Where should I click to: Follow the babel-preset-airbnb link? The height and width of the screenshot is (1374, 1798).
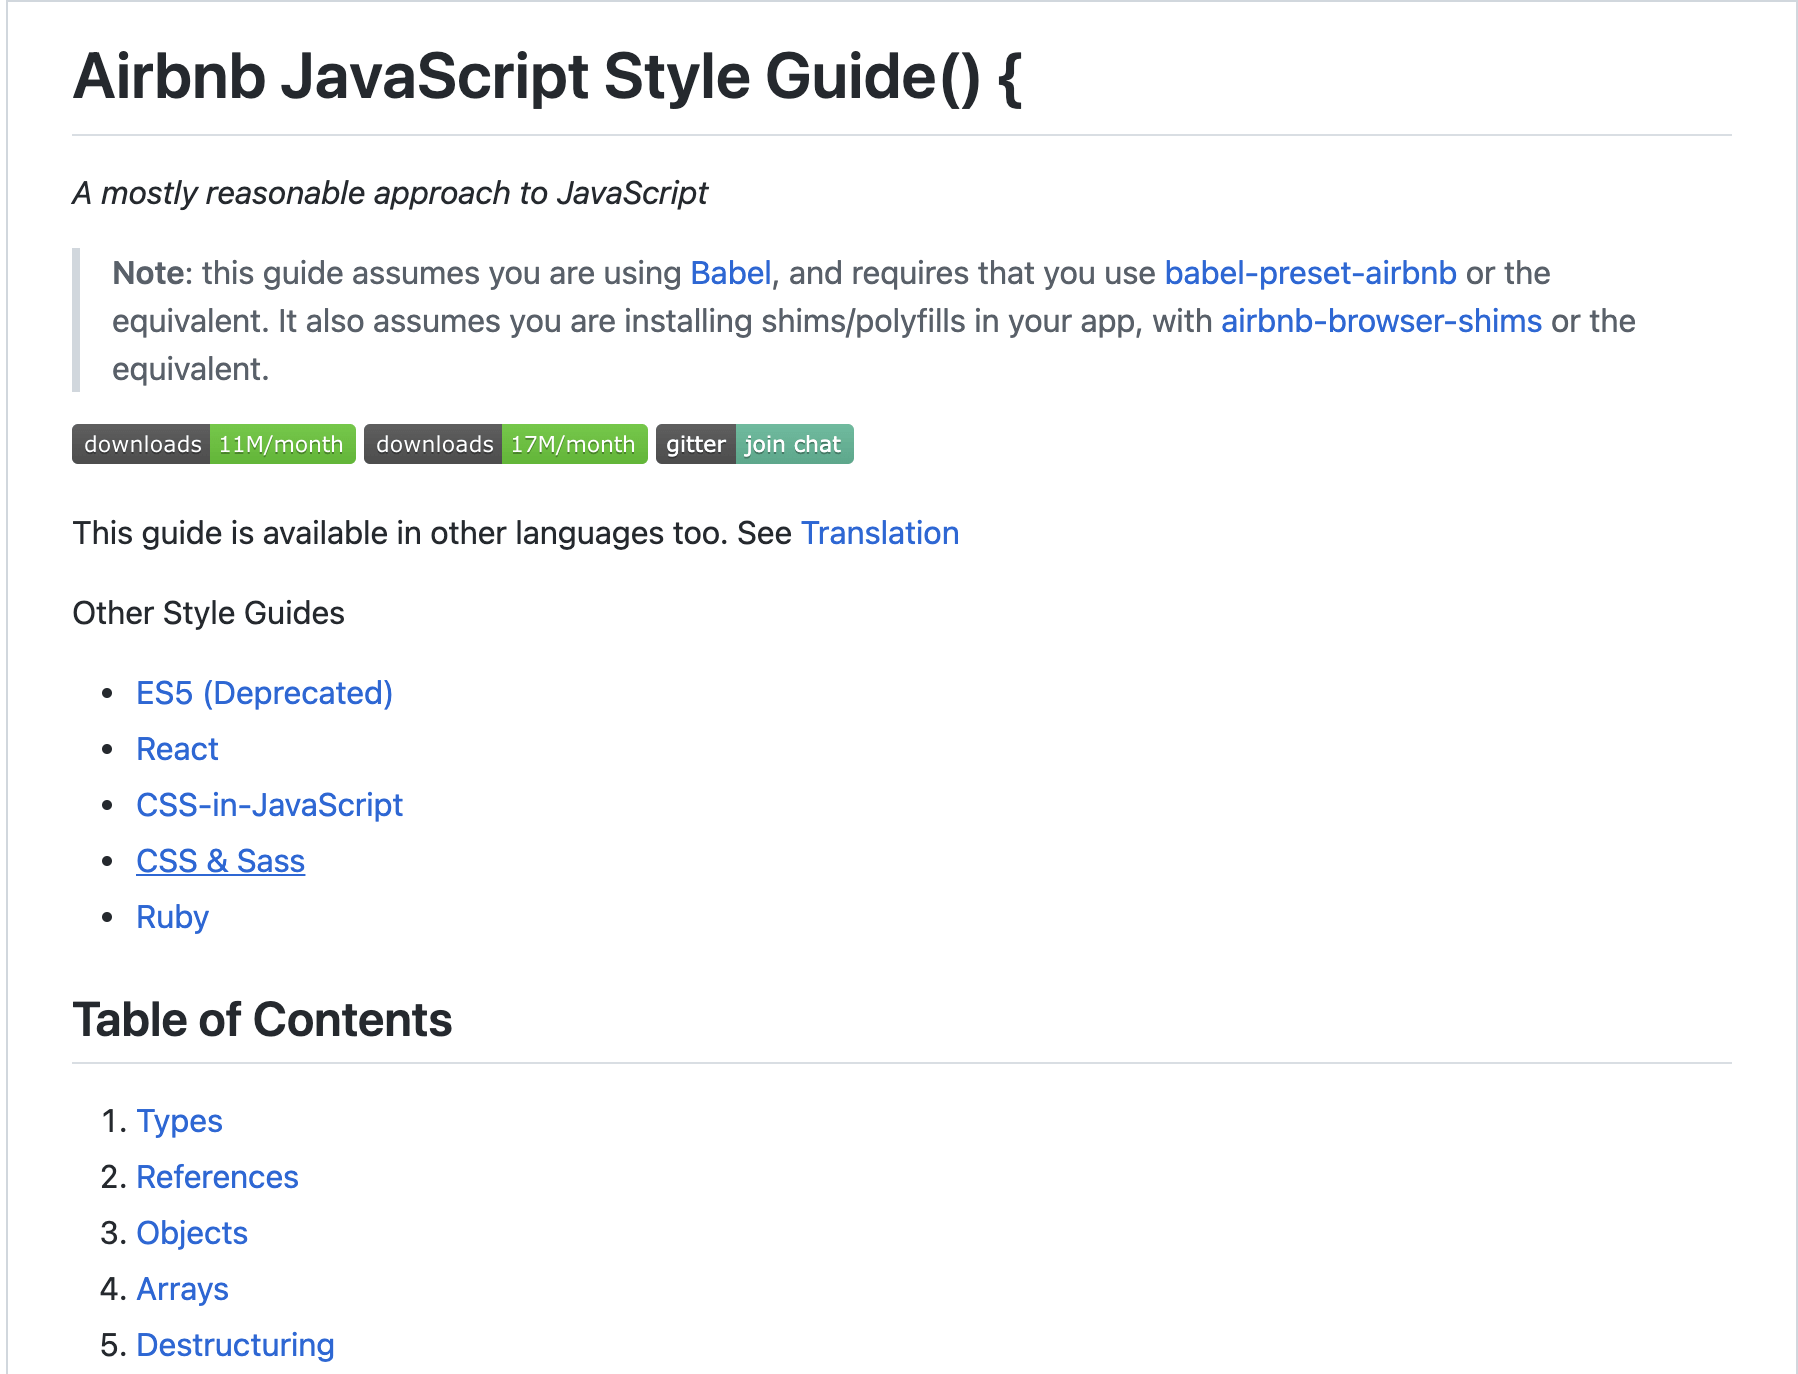tap(1310, 273)
